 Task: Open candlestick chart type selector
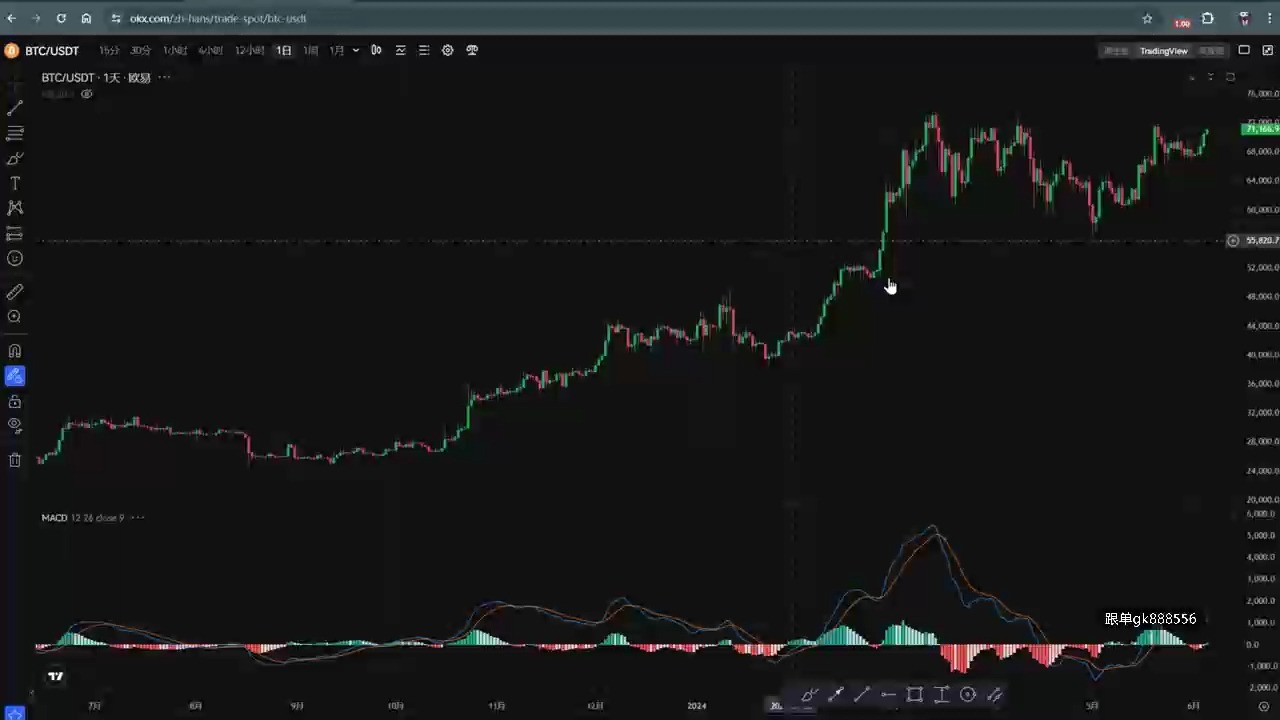point(376,50)
